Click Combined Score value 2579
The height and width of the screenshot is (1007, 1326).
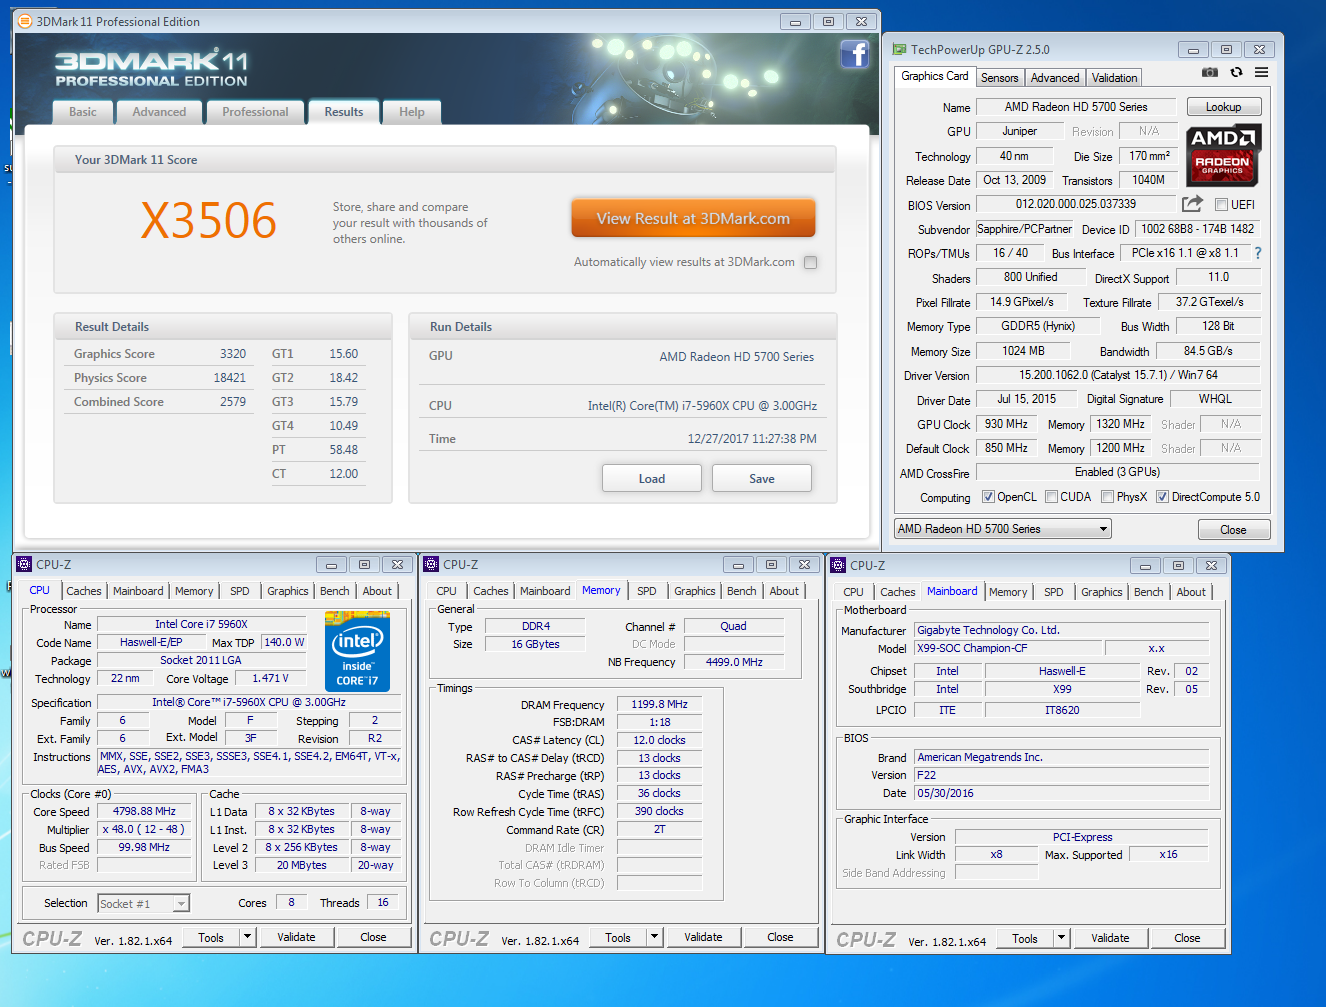(233, 402)
